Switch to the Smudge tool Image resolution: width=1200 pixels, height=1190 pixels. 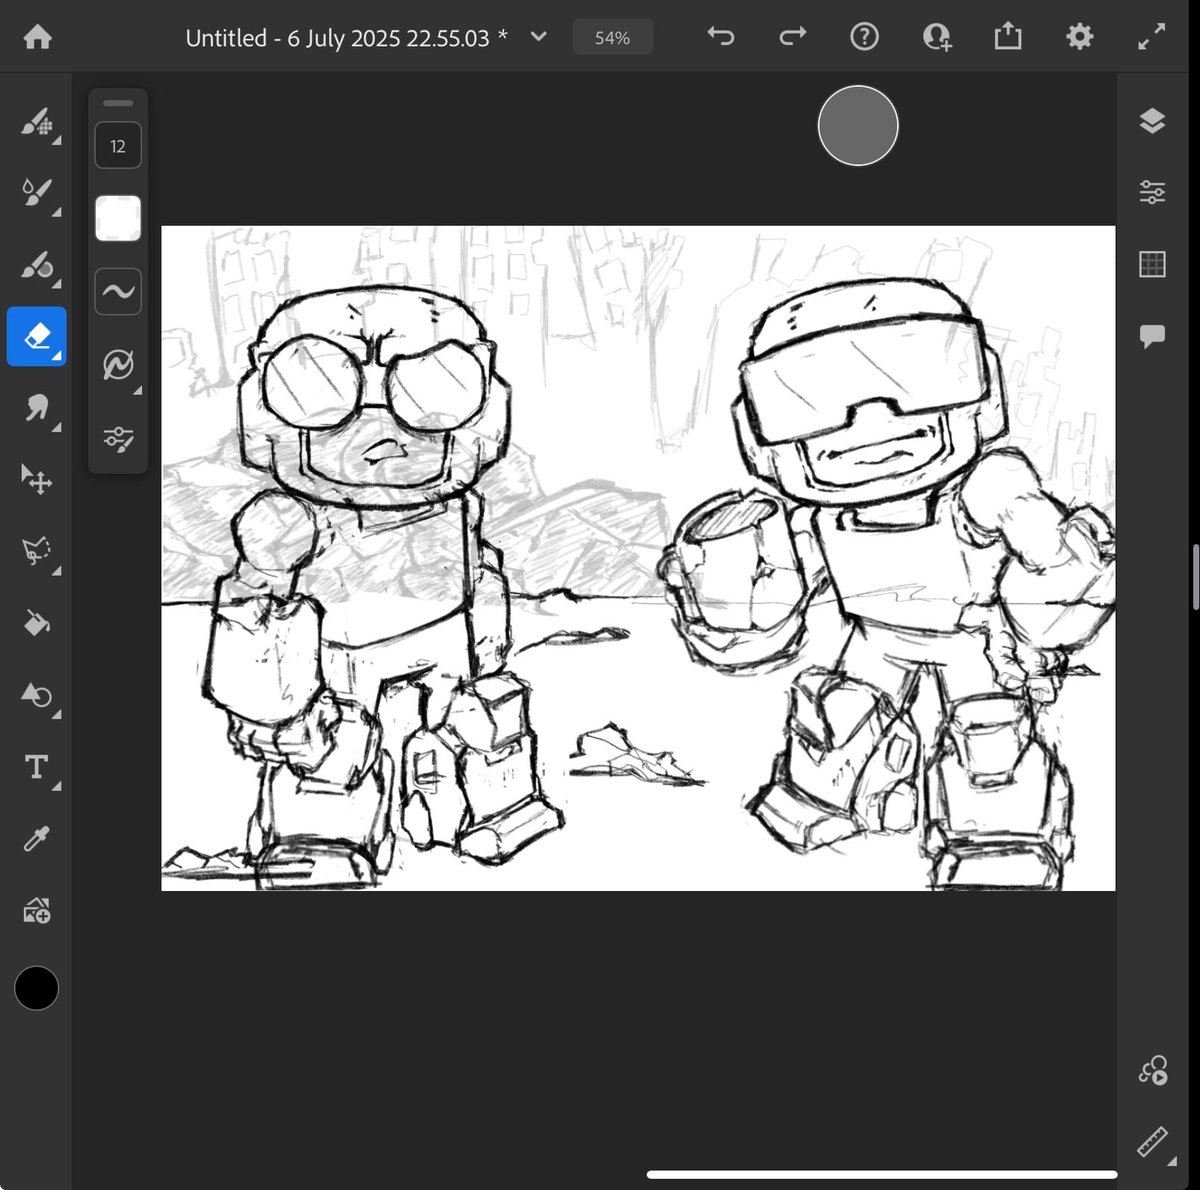click(x=37, y=411)
